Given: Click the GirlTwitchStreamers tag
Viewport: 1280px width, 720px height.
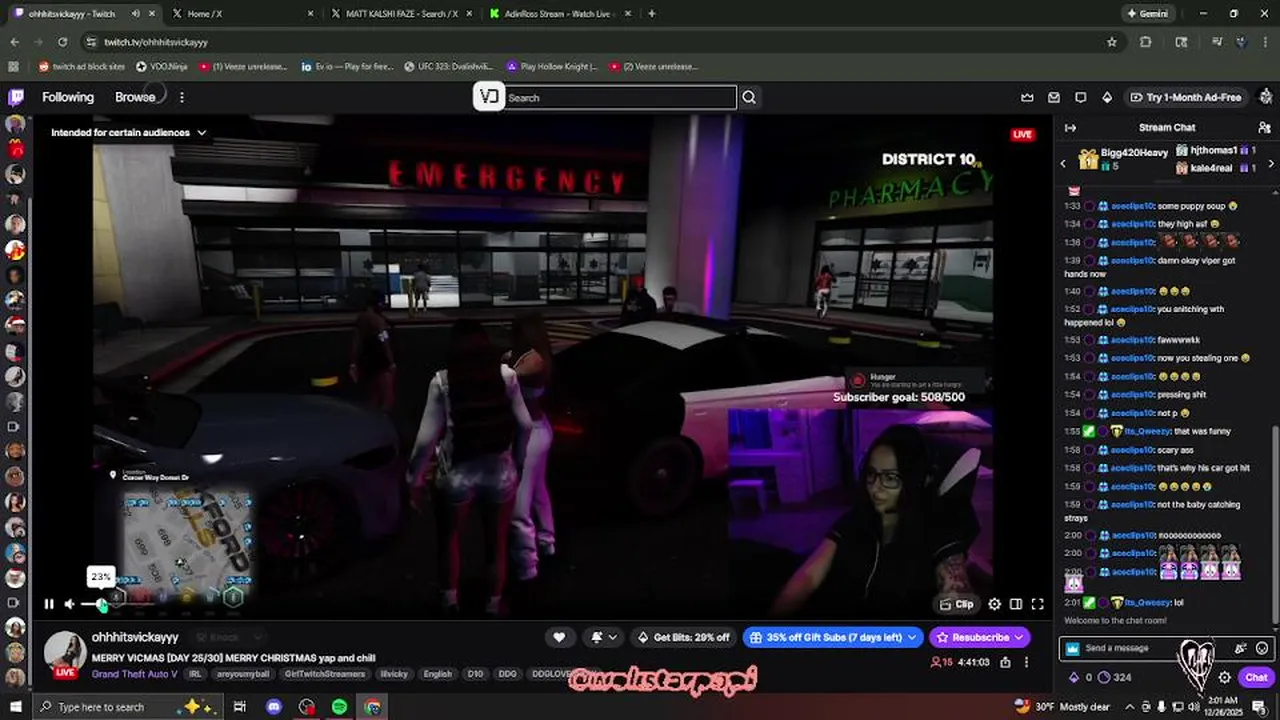Looking at the screenshot, I should point(325,674).
